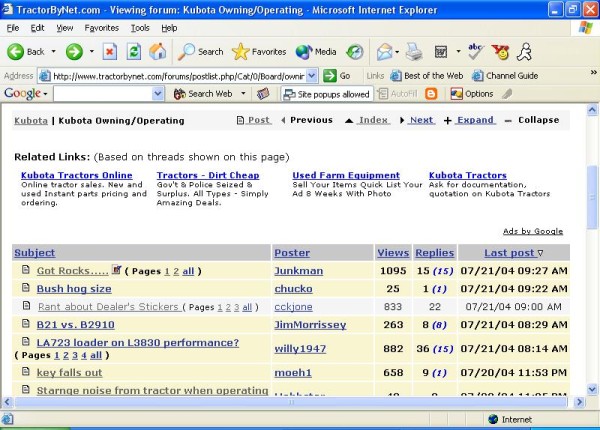Click the red Yahoo smiley toolbar icon

(500, 52)
